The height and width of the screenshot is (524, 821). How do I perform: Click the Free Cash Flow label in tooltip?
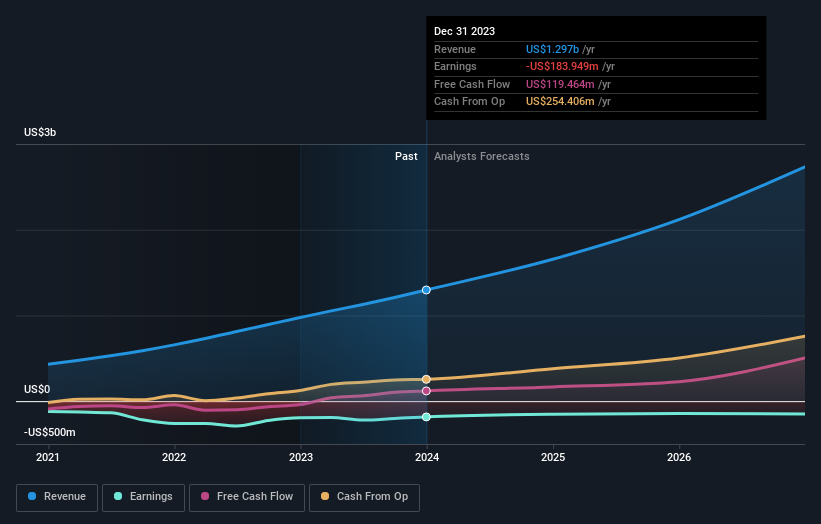[472, 84]
